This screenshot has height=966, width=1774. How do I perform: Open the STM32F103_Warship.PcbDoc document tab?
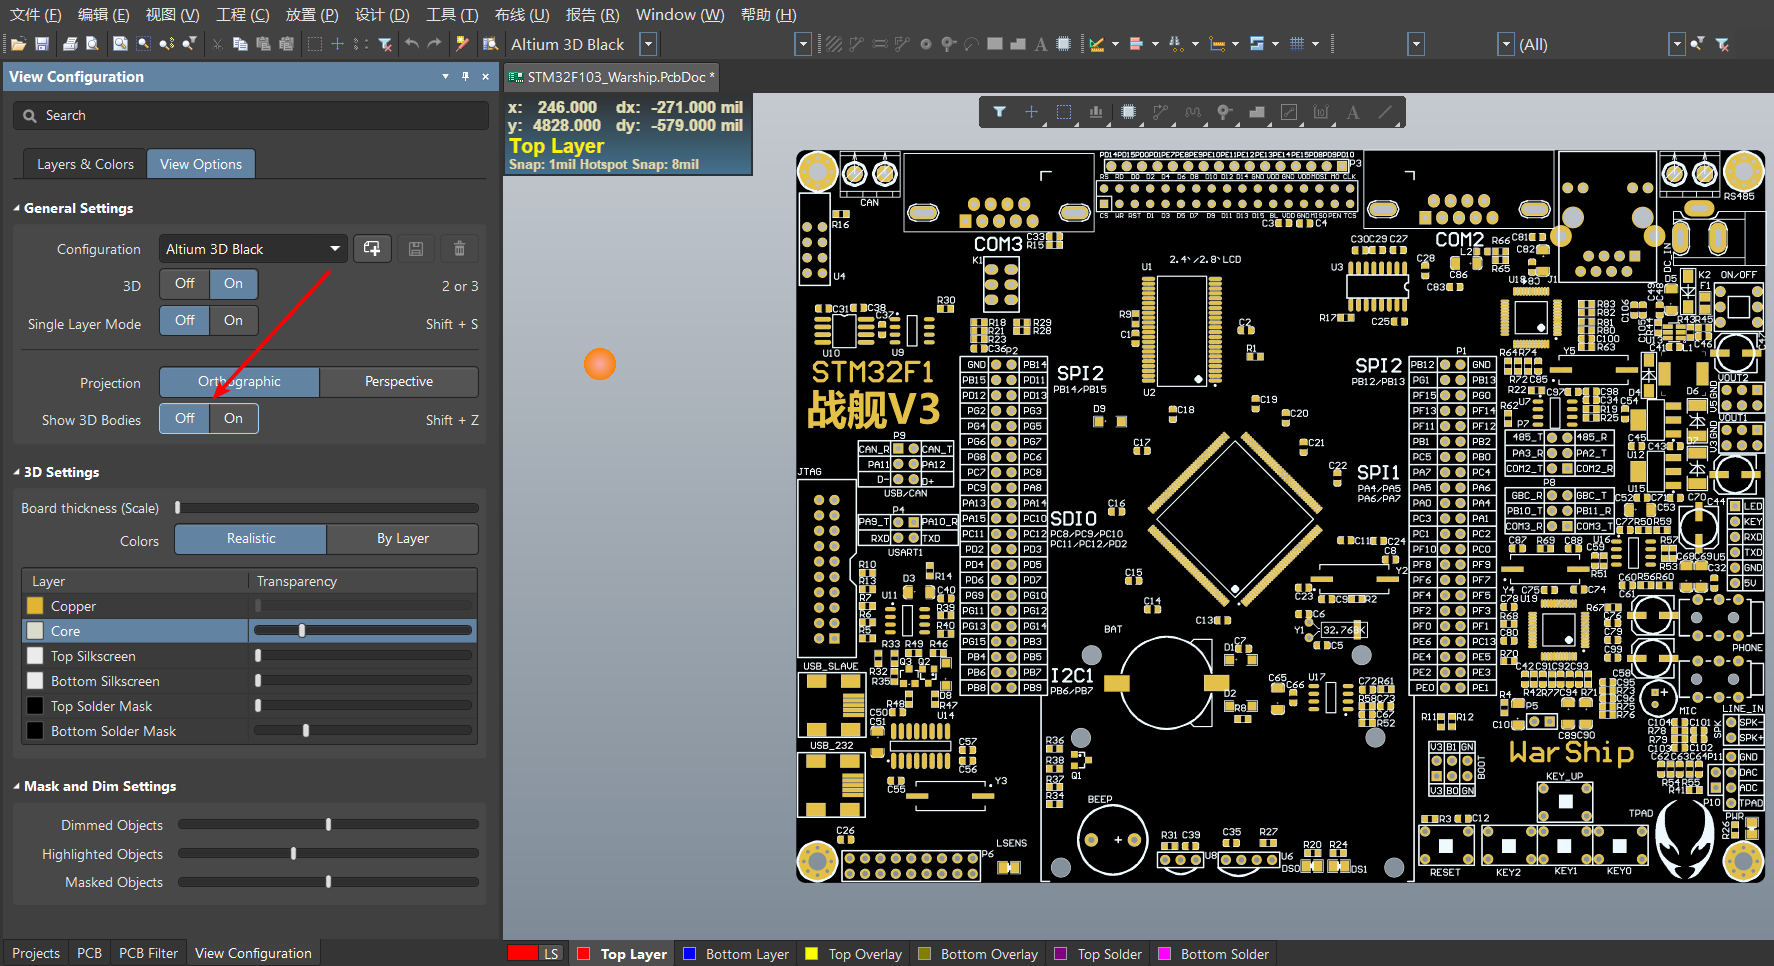611,77
